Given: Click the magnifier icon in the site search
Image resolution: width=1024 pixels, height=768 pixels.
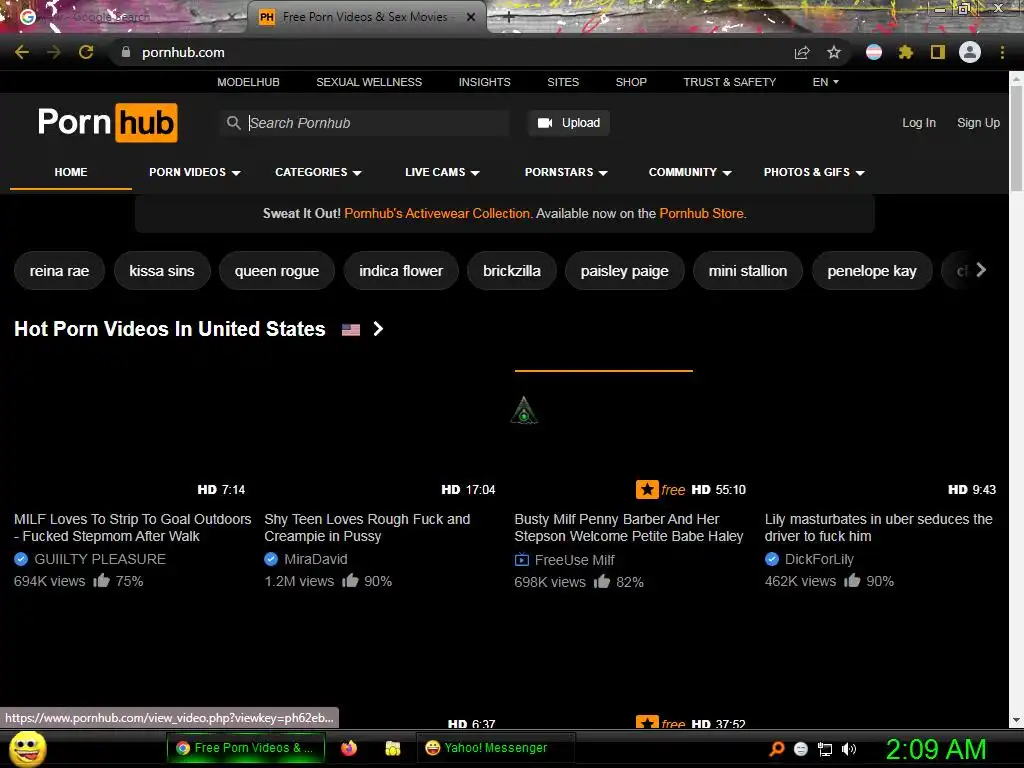Looking at the screenshot, I should [233, 123].
